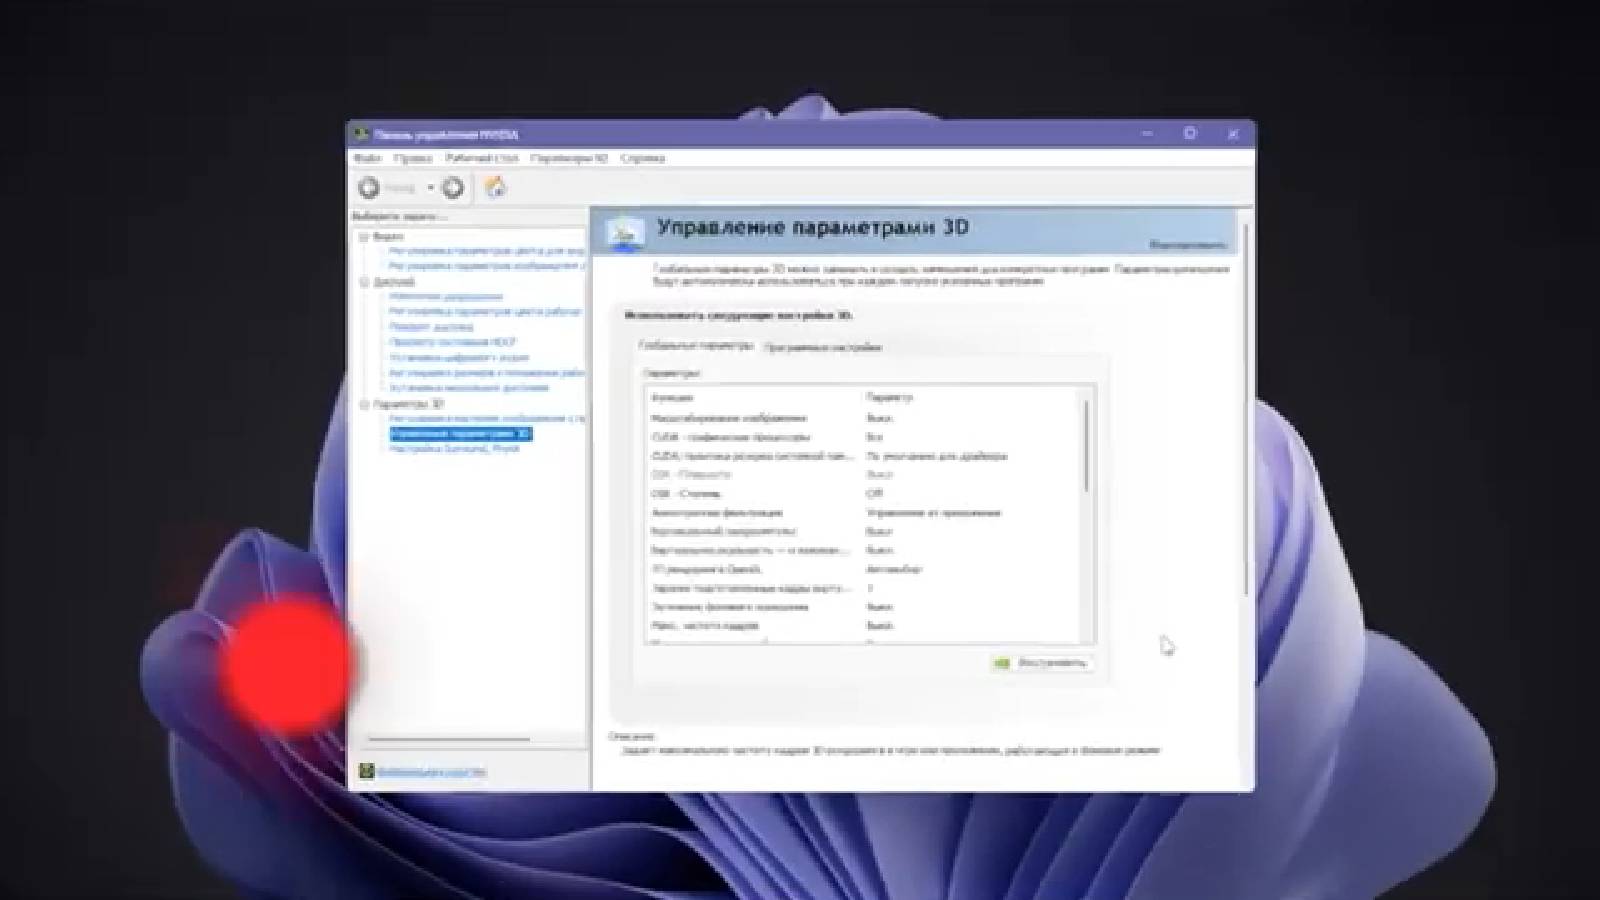
Task: Select the Затенение фонового освещения setting row
Action: (x=864, y=607)
